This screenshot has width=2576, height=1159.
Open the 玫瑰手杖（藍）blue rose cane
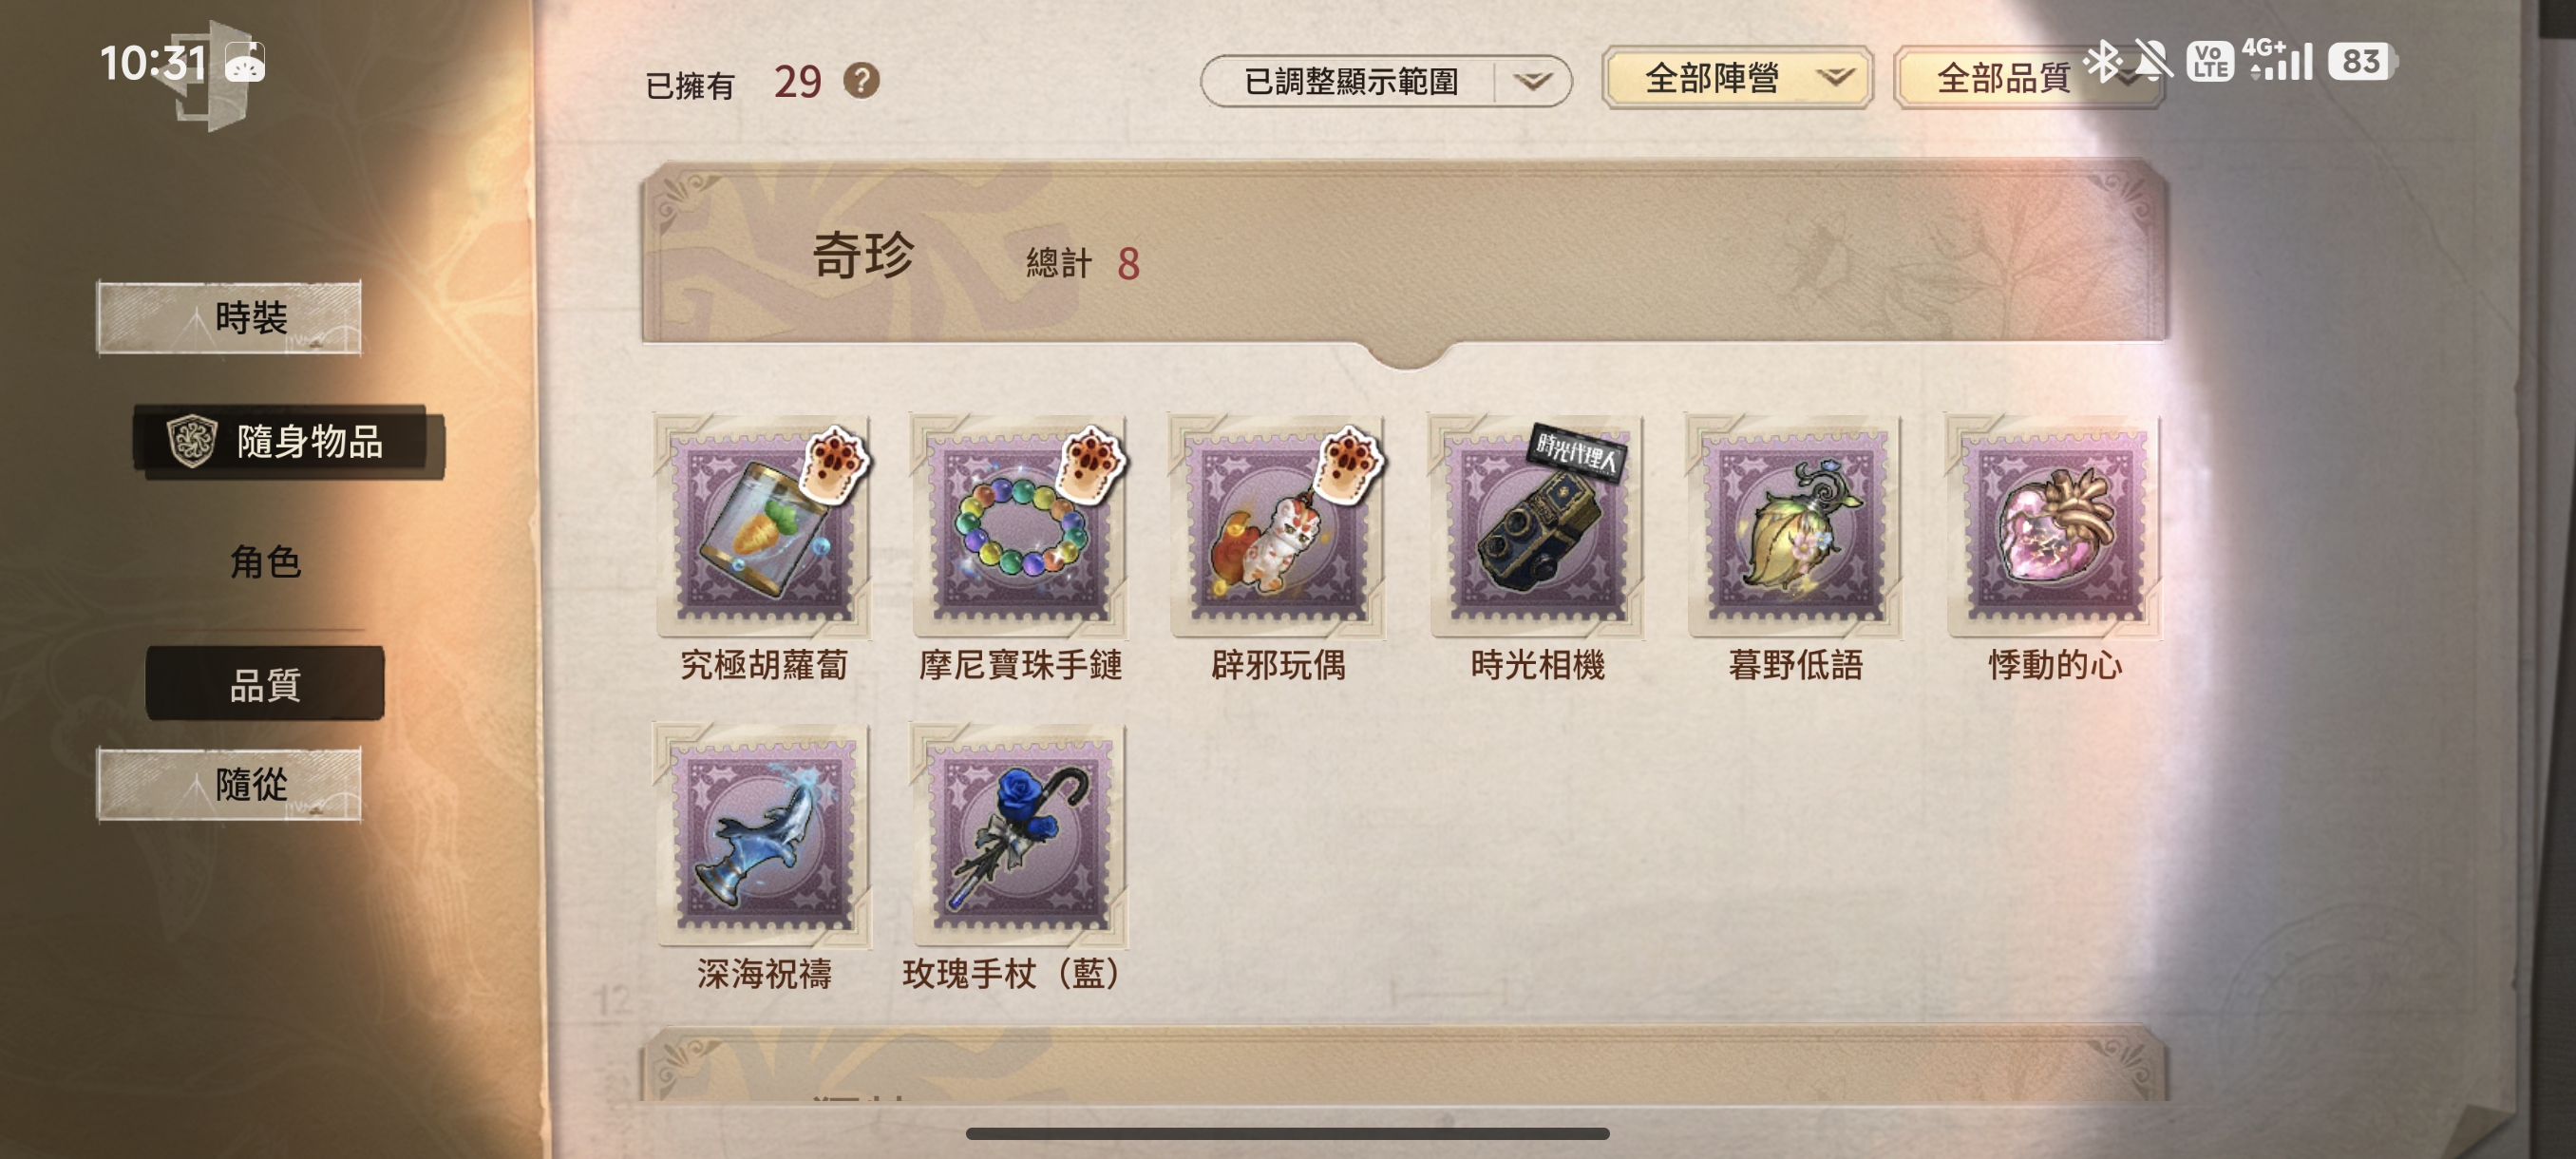coord(1020,835)
